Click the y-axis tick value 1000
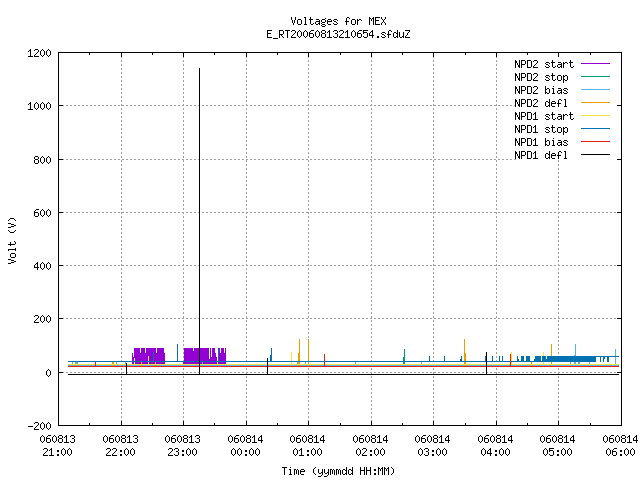The width and height of the screenshot is (640, 480). (39, 107)
